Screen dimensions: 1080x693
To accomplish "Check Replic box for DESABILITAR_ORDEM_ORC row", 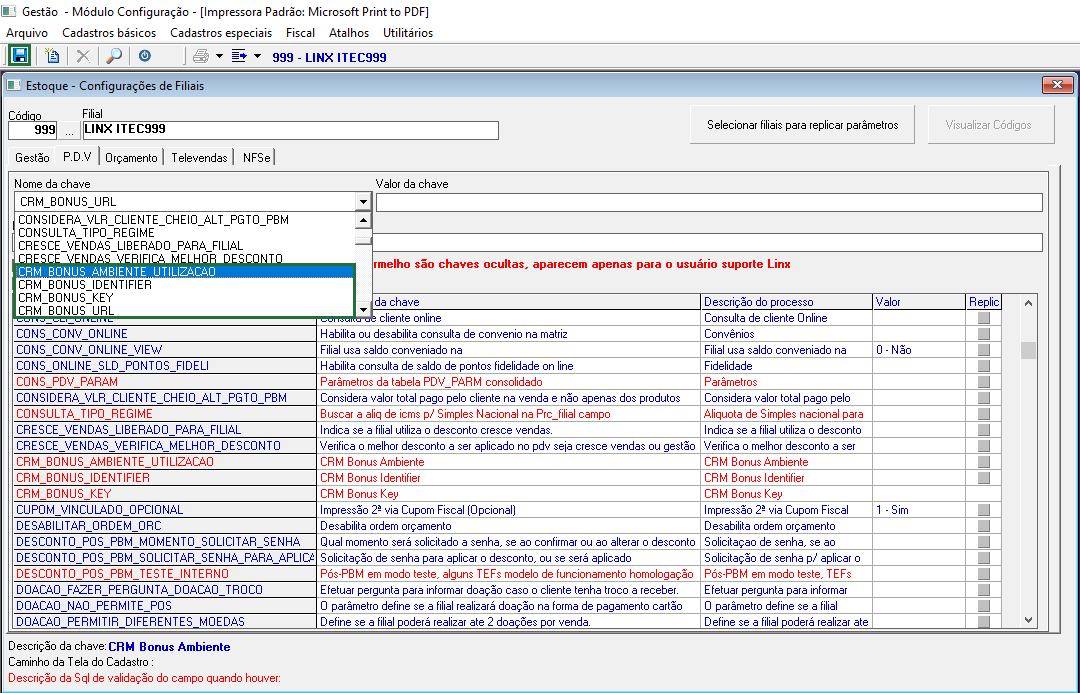I will 984,526.
